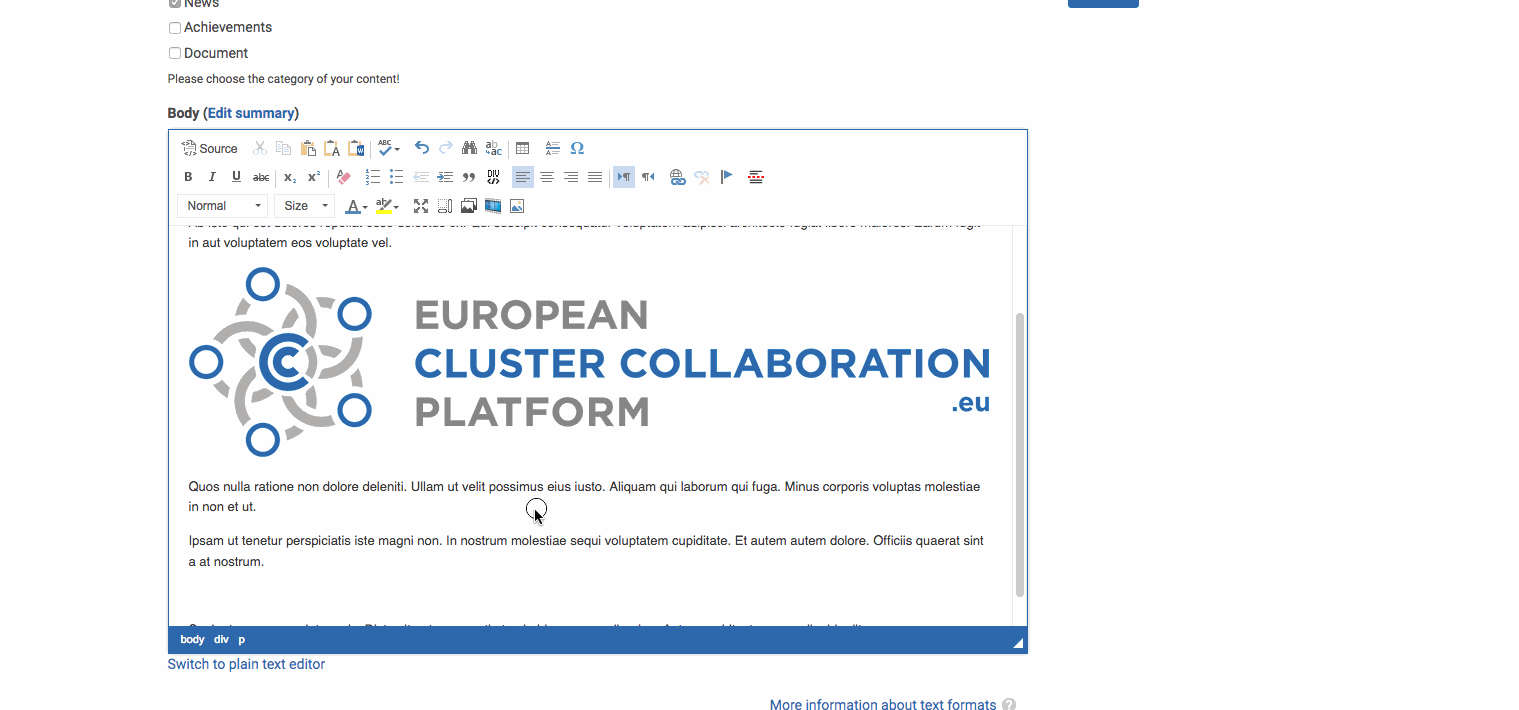Switch editor to Source view
This screenshot has height=710, width=1519.
point(209,148)
